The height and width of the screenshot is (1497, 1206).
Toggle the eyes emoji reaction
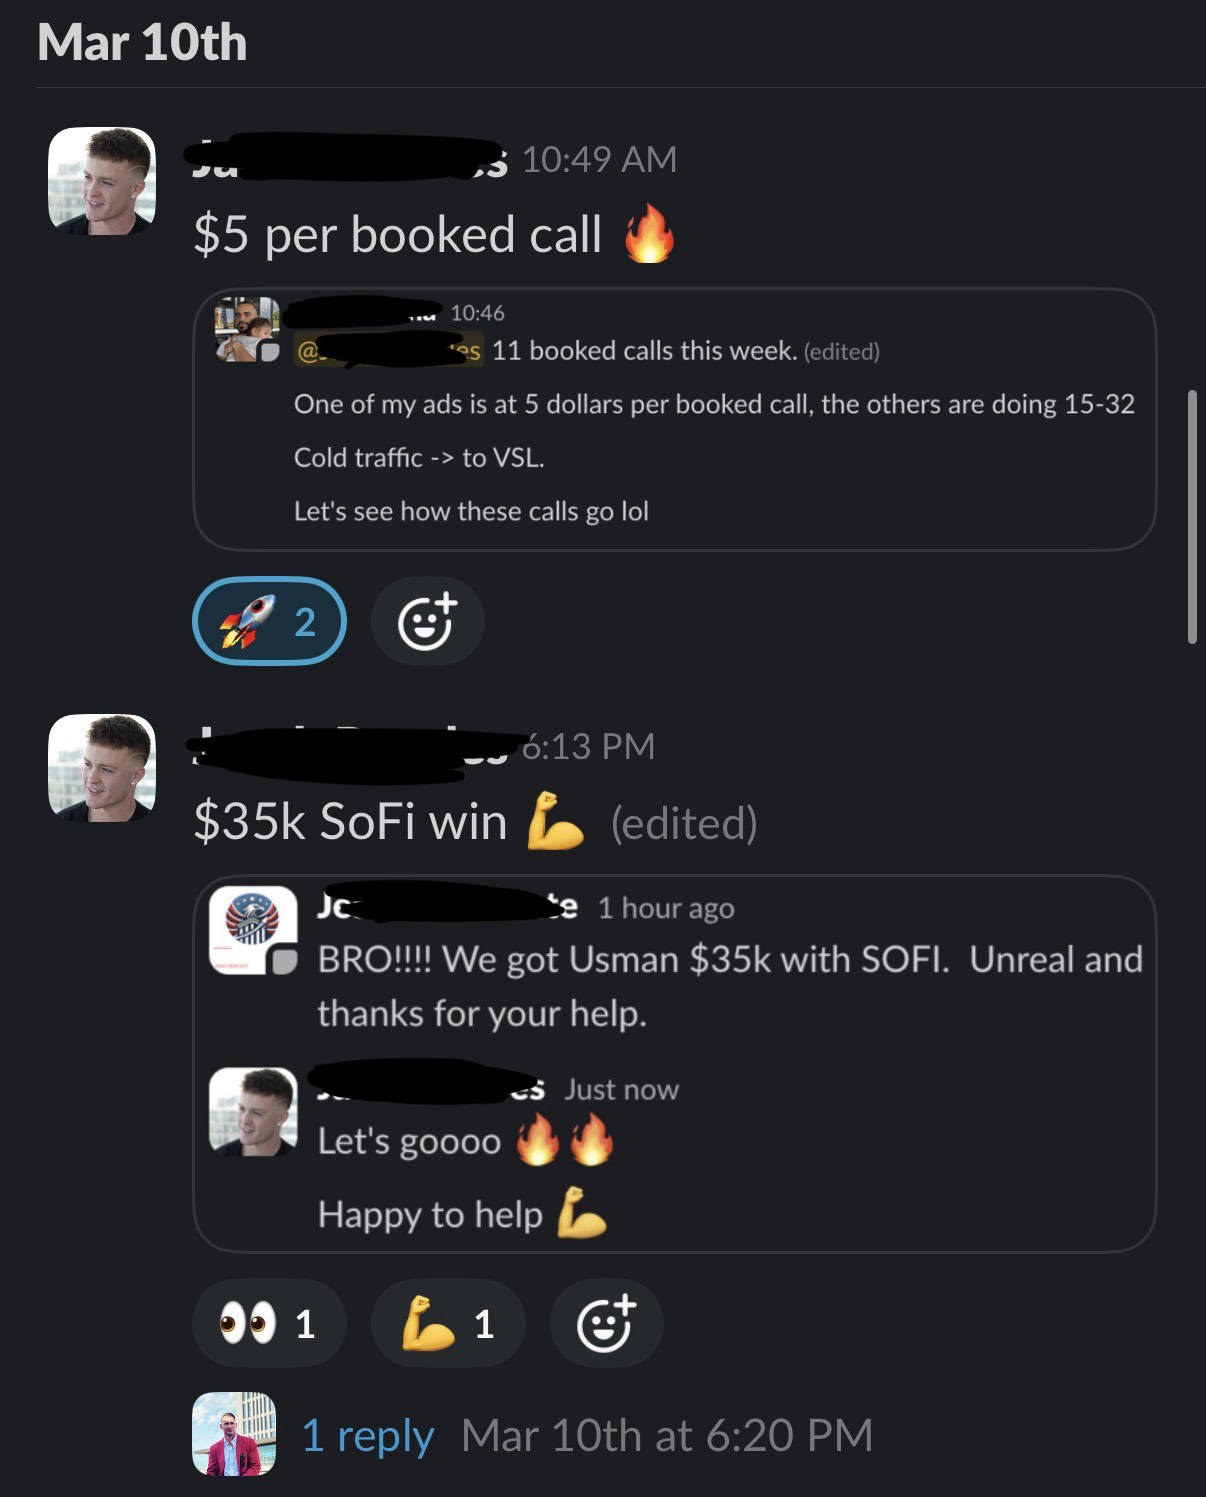click(x=269, y=1323)
